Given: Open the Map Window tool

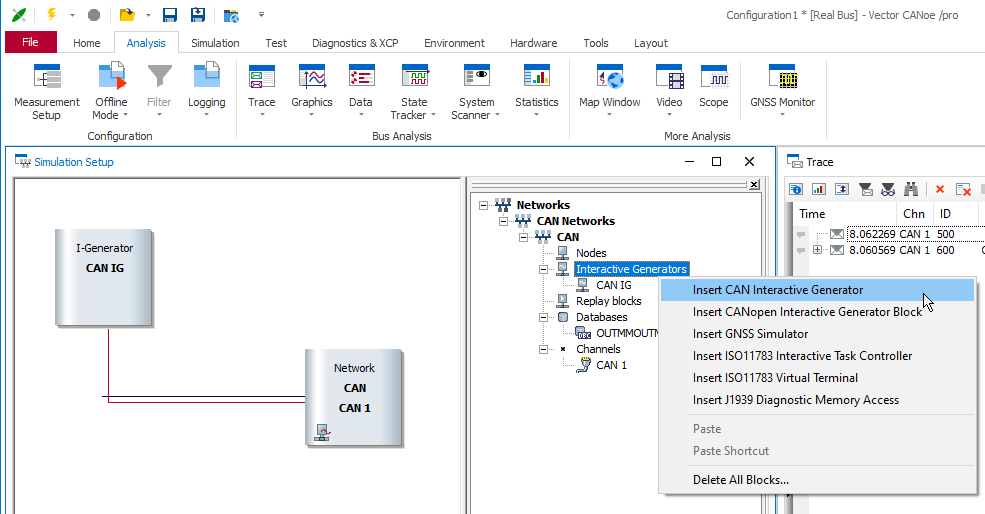Looking at the screenshot, I should tap(609, 79).
